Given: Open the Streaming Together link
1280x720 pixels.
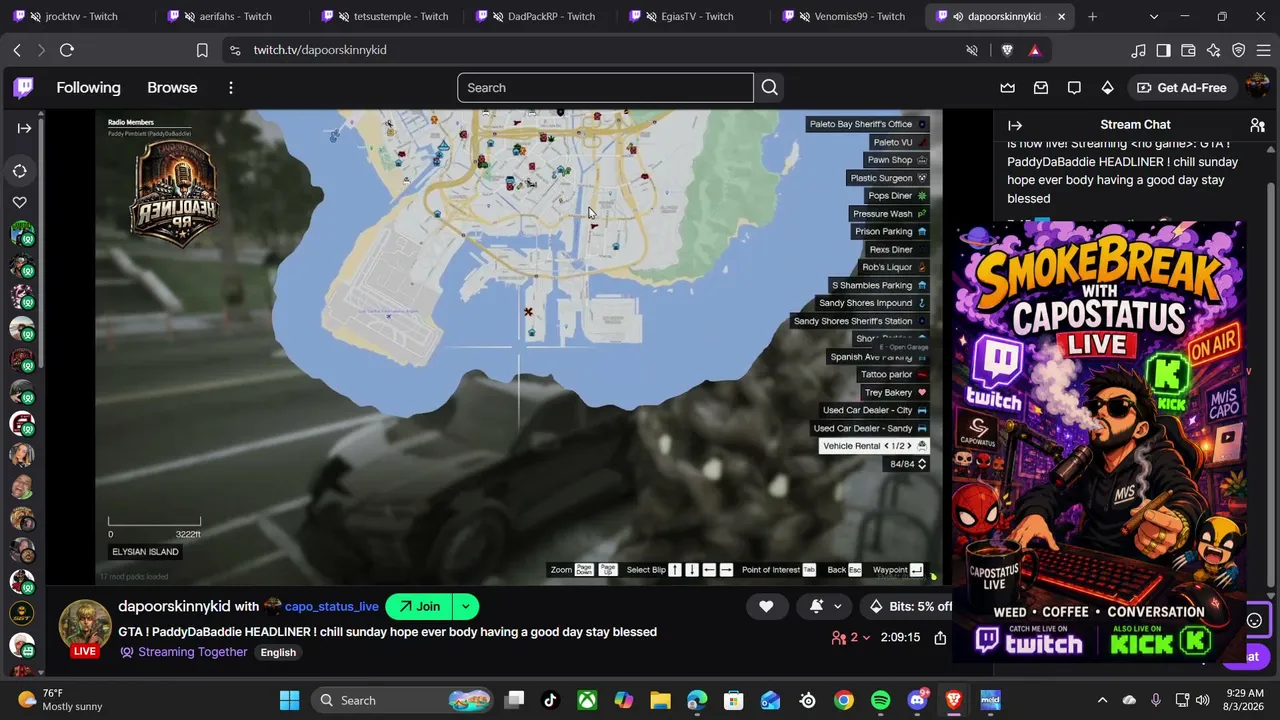Looking at the screenshot, I should pyautogui.click(x=192, y=652).
